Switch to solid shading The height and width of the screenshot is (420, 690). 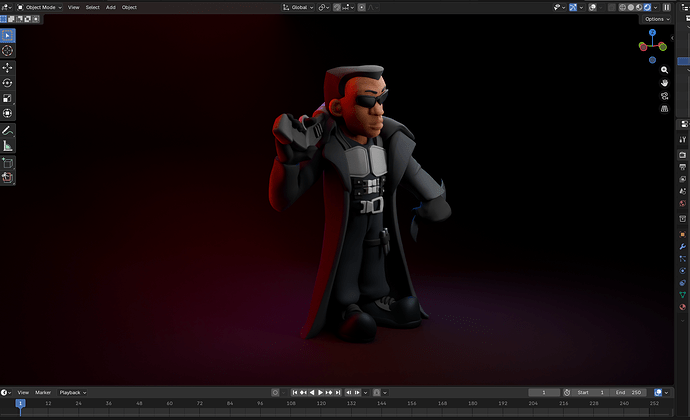(631, 7)
